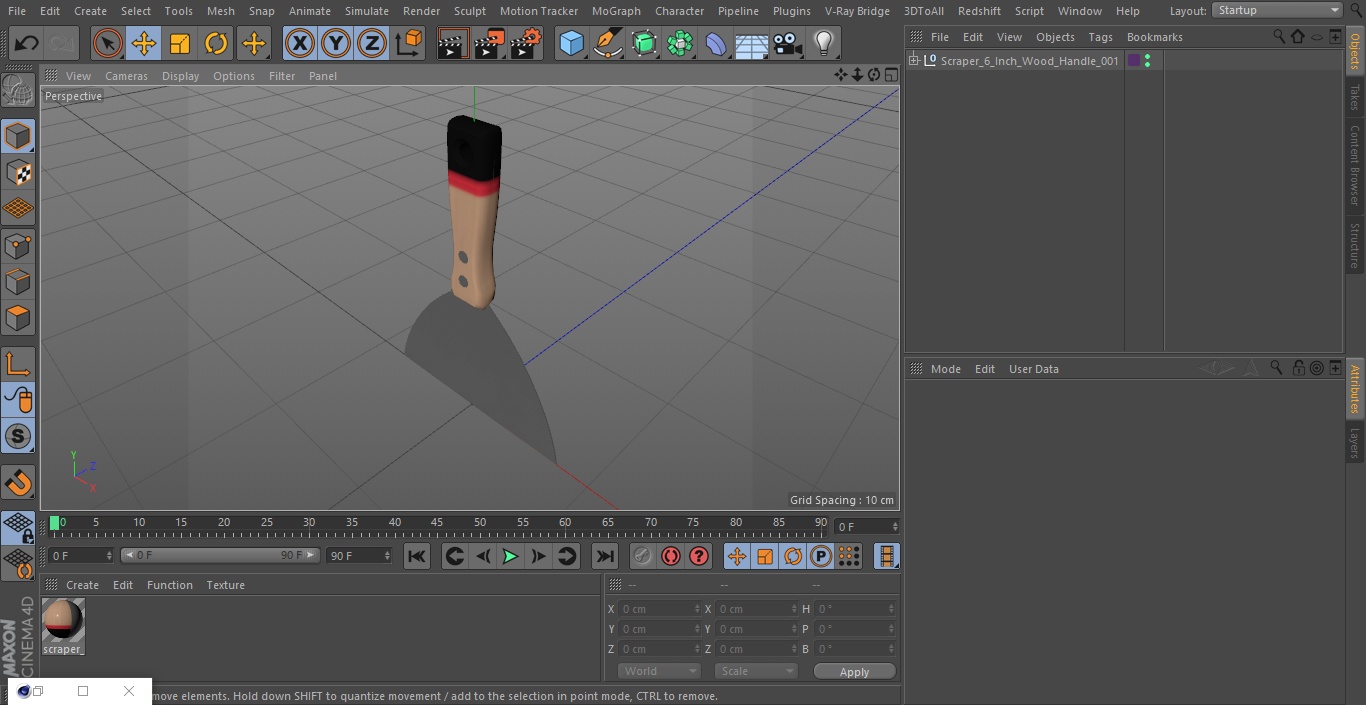Image resolution: width=1366 pixels, height=705 pixels.
Task: Add a Light with the bulb icon
Action: [x=823, y=43]
